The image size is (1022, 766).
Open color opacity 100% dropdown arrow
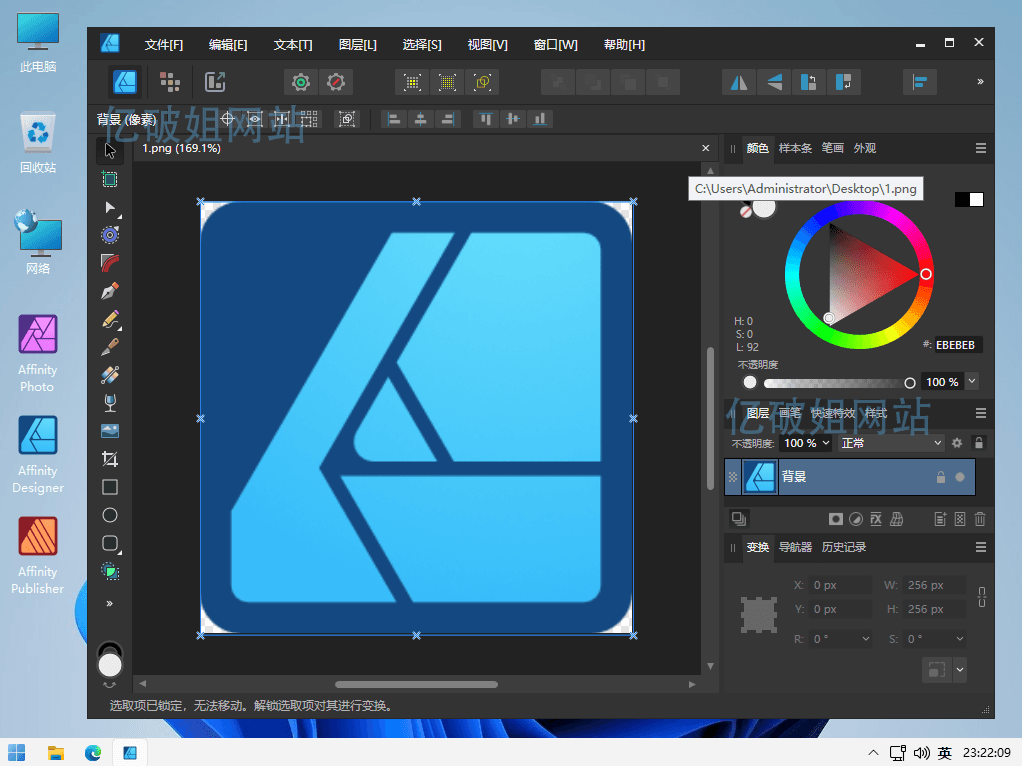coord(972,381)
